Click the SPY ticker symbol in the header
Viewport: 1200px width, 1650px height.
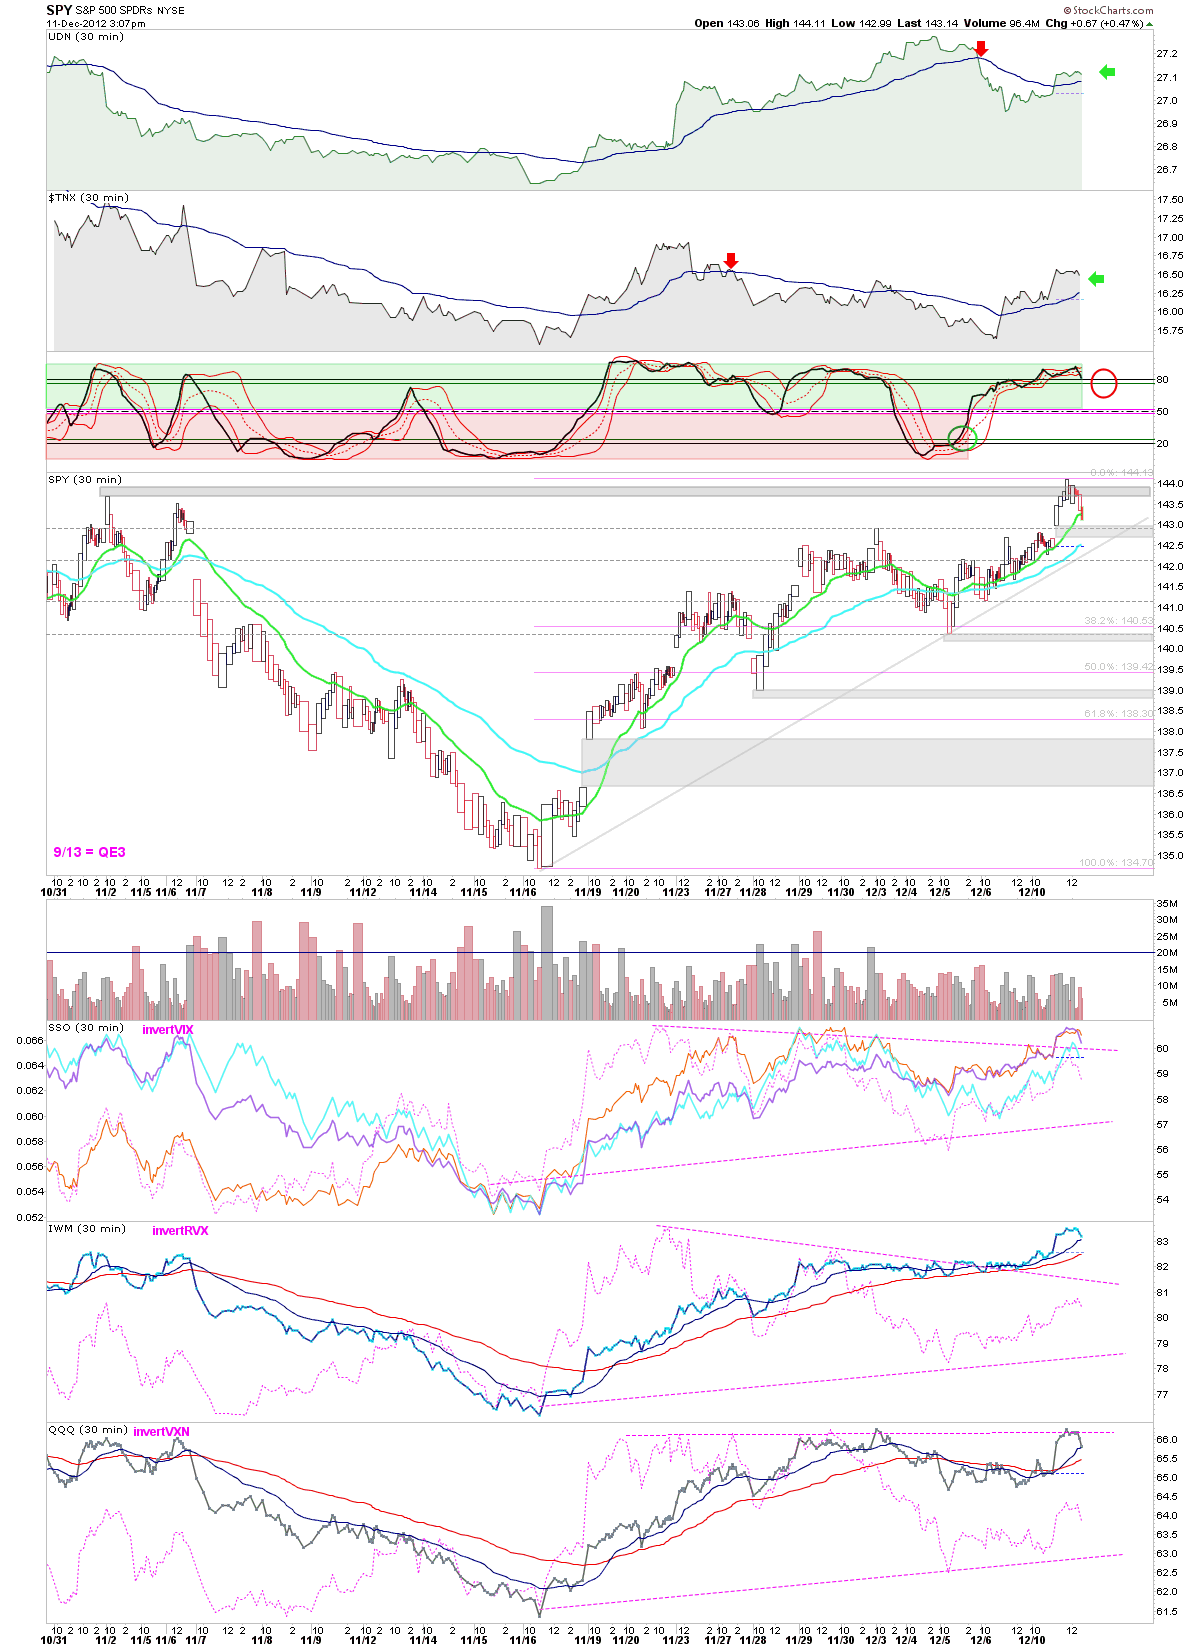(x=59, y=10)
